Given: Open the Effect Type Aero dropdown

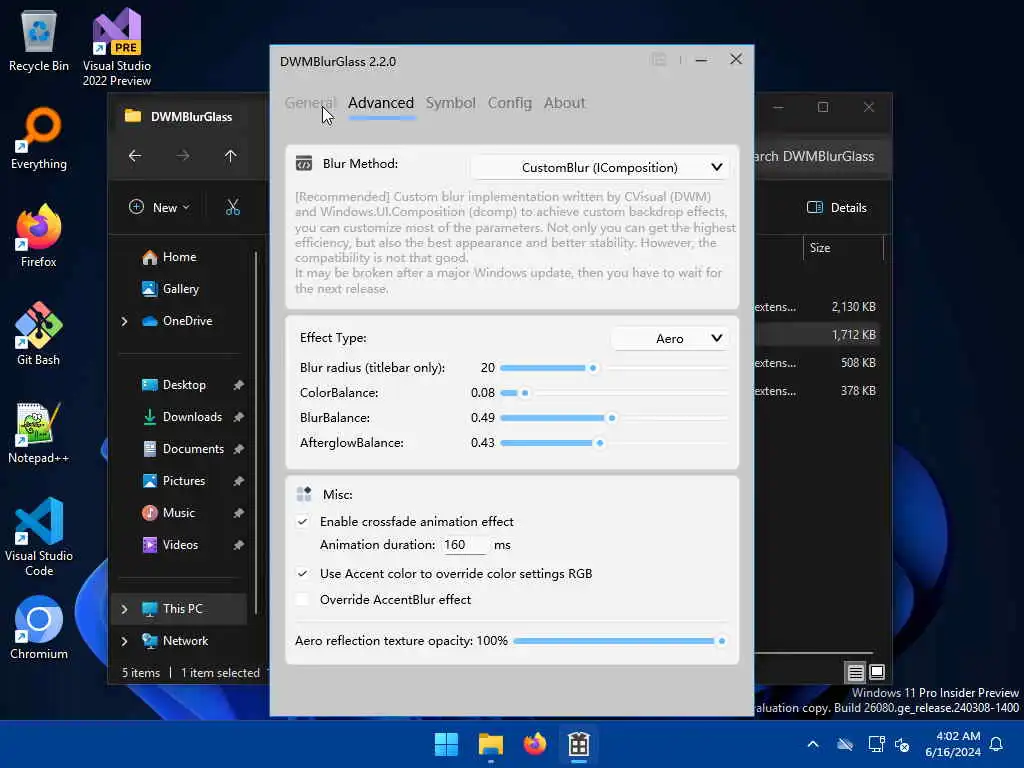Looking at the screenshot, I should click(670, 338).
